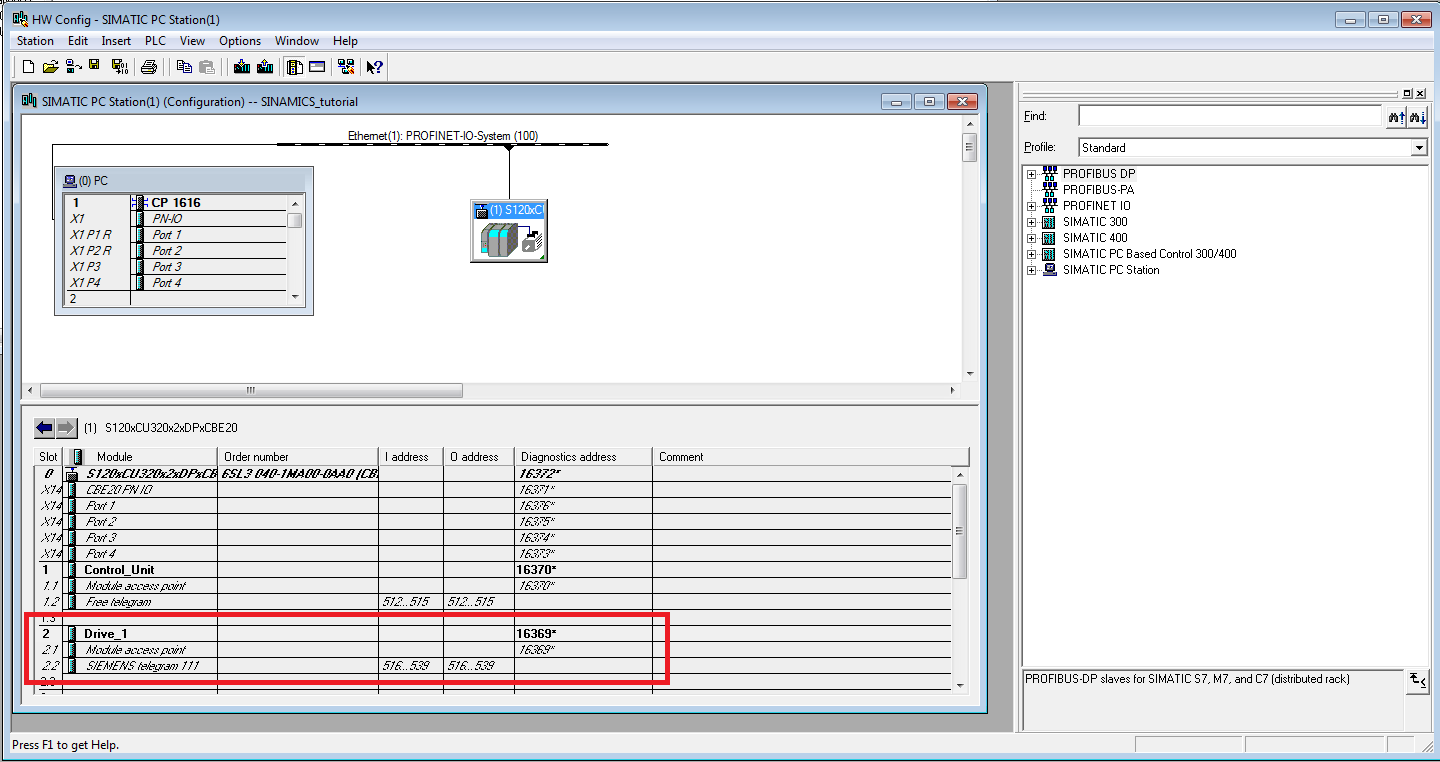Click the Comment column header
The height and width of the screenshot is (762, 1440).
click(810, 457)
